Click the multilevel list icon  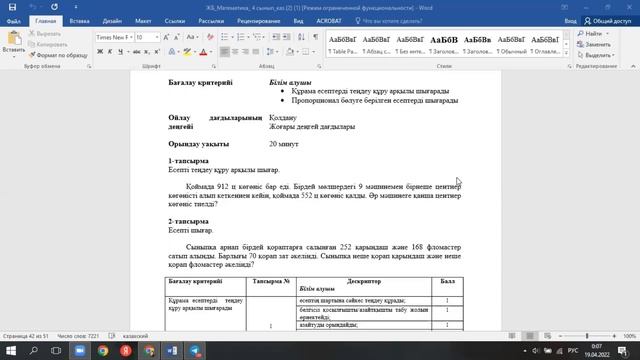(x=257, y=37)
